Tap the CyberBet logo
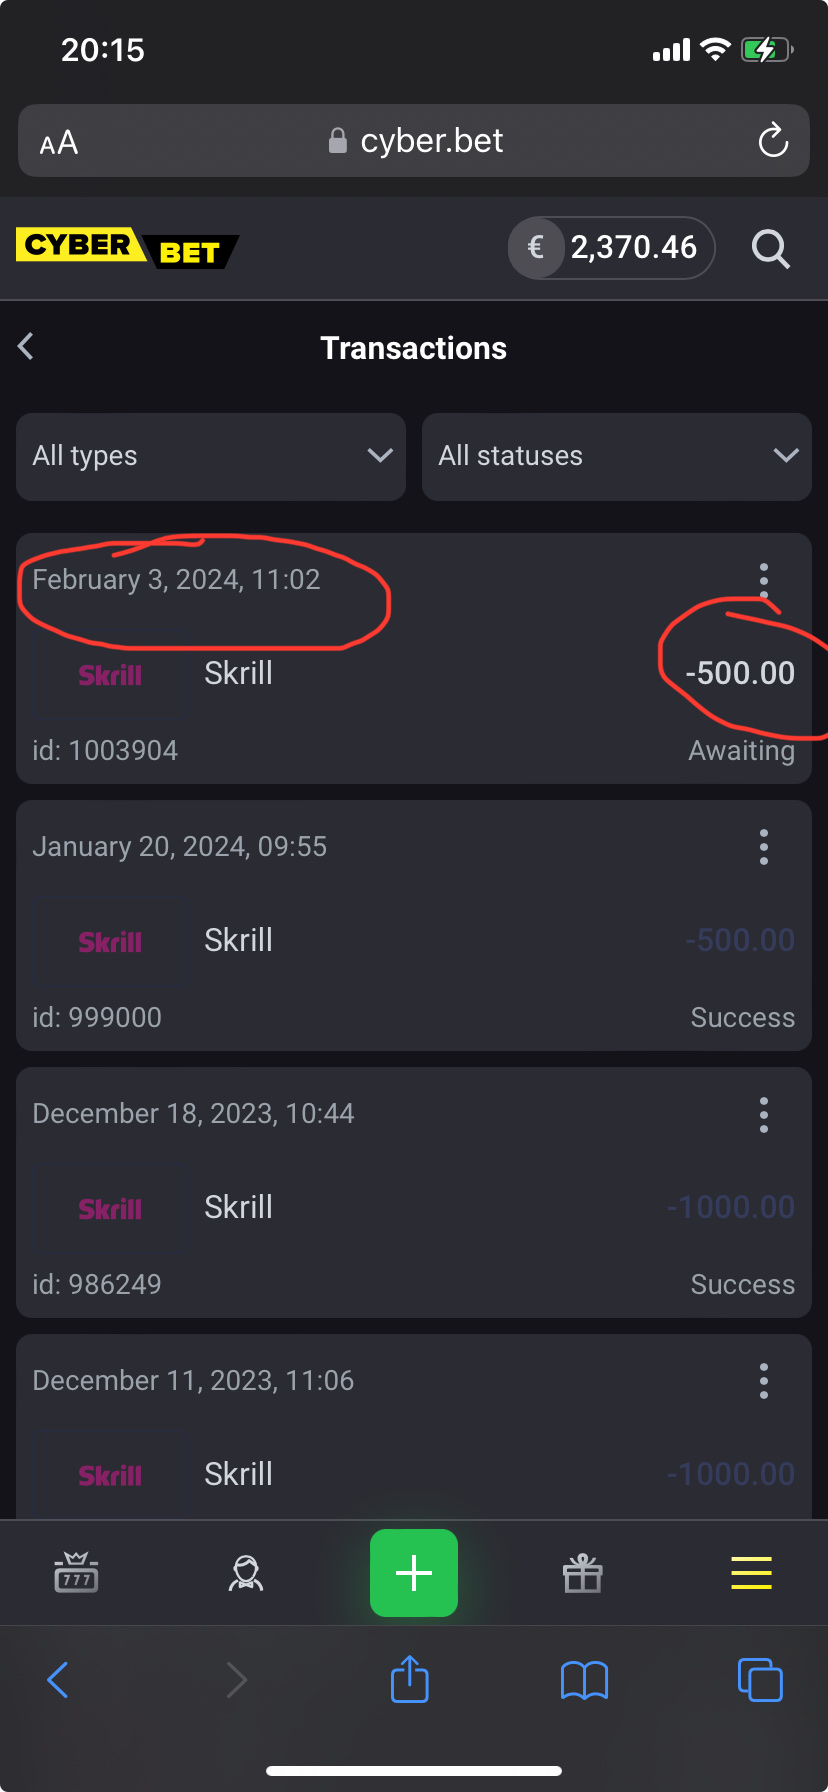The width and height of the screenshot is (828, 1792). pyautogui.click(x=127, y=248)
